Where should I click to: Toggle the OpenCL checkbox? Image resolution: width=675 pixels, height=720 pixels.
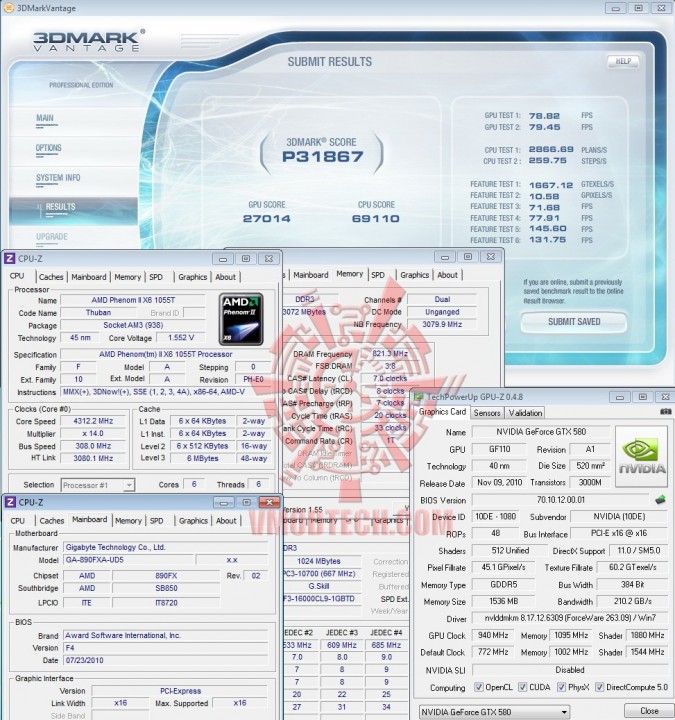[478, 687]
